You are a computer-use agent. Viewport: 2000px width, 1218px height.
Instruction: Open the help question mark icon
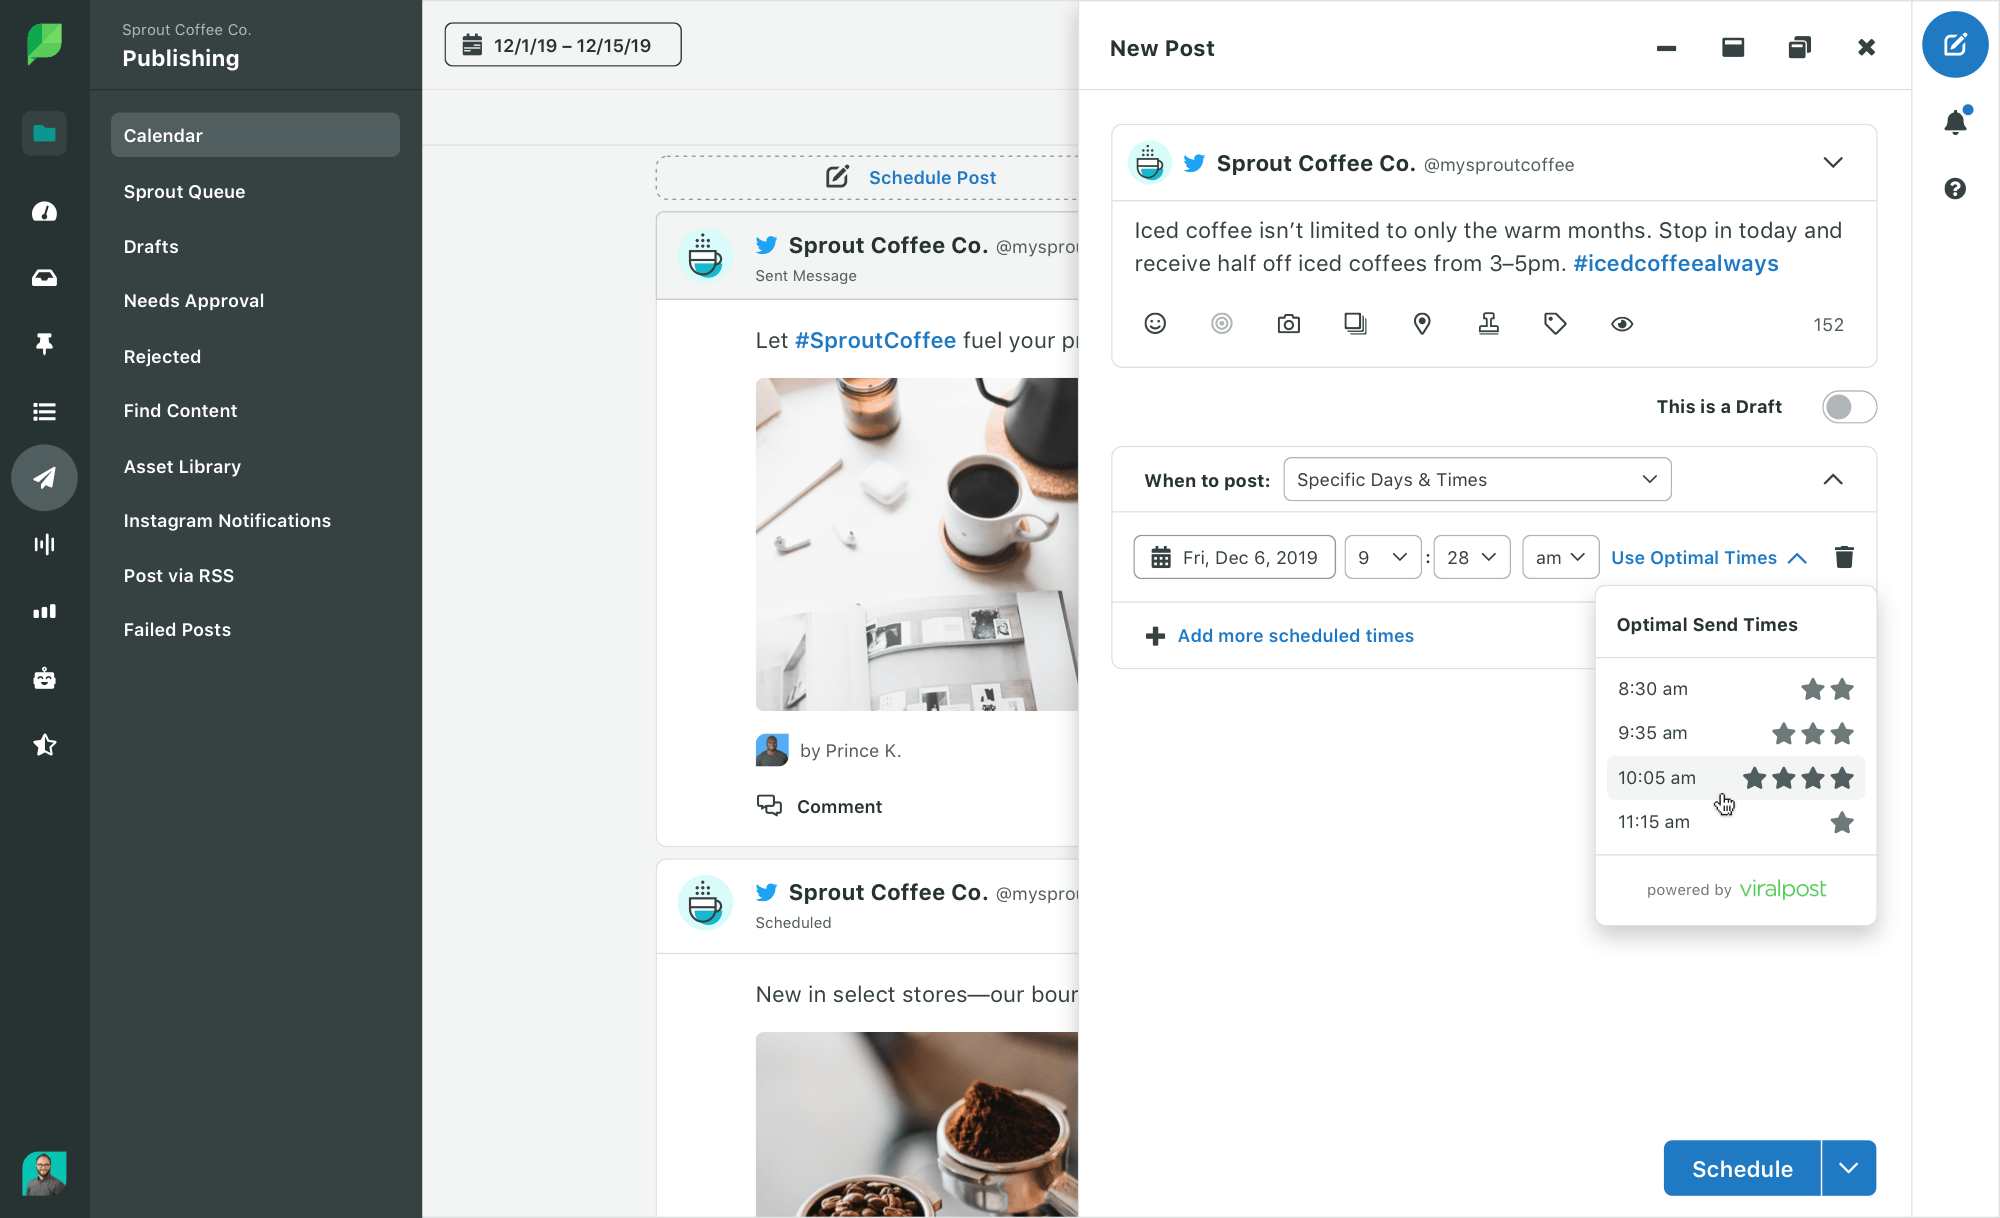(1955, 188)
